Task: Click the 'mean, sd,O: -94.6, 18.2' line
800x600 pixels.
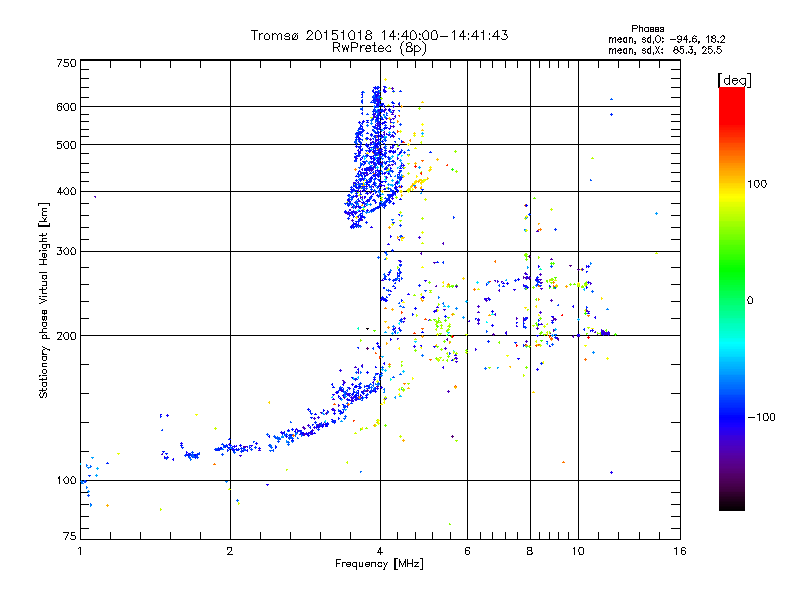Action: point(666,39)
